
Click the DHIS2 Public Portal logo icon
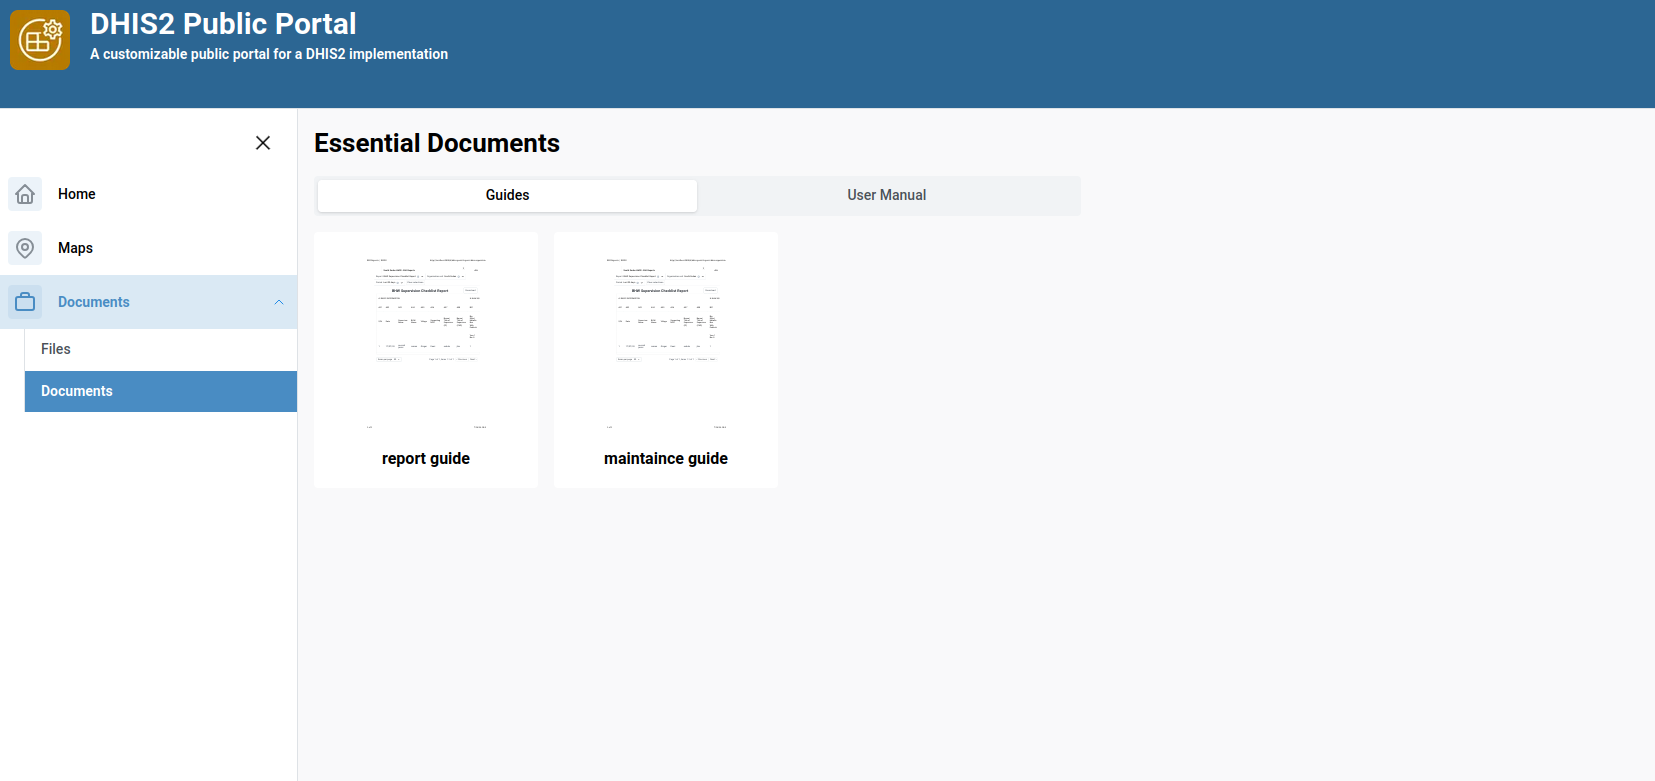click(x=40, y=40)
